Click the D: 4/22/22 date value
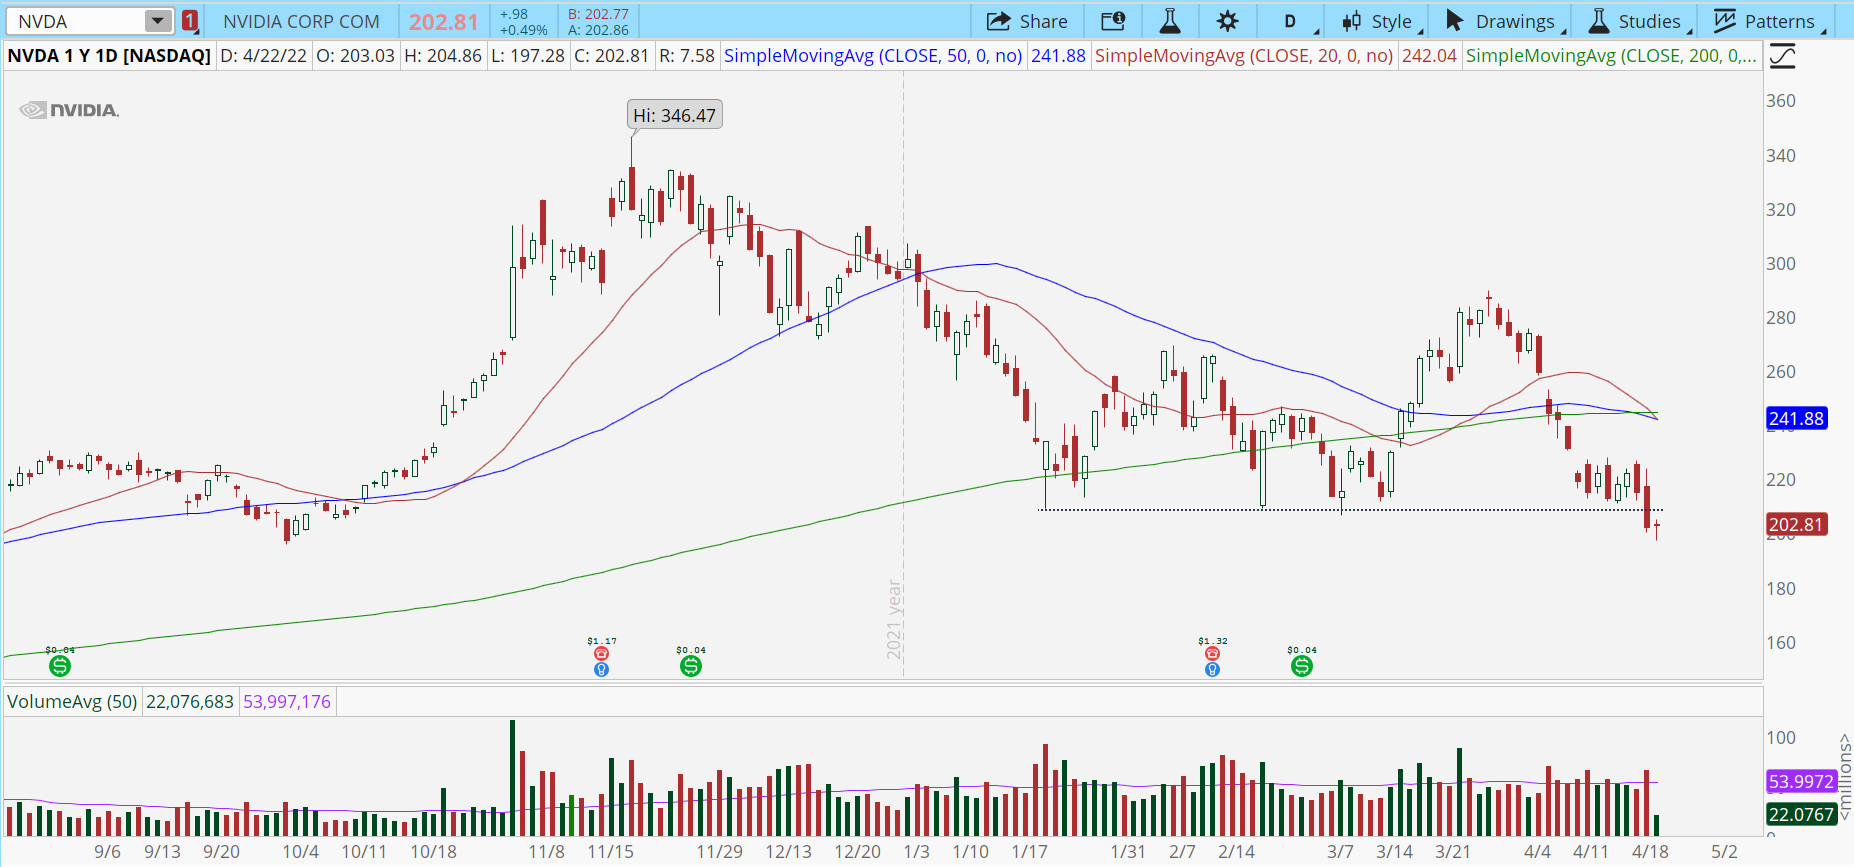 coord(264,56)
